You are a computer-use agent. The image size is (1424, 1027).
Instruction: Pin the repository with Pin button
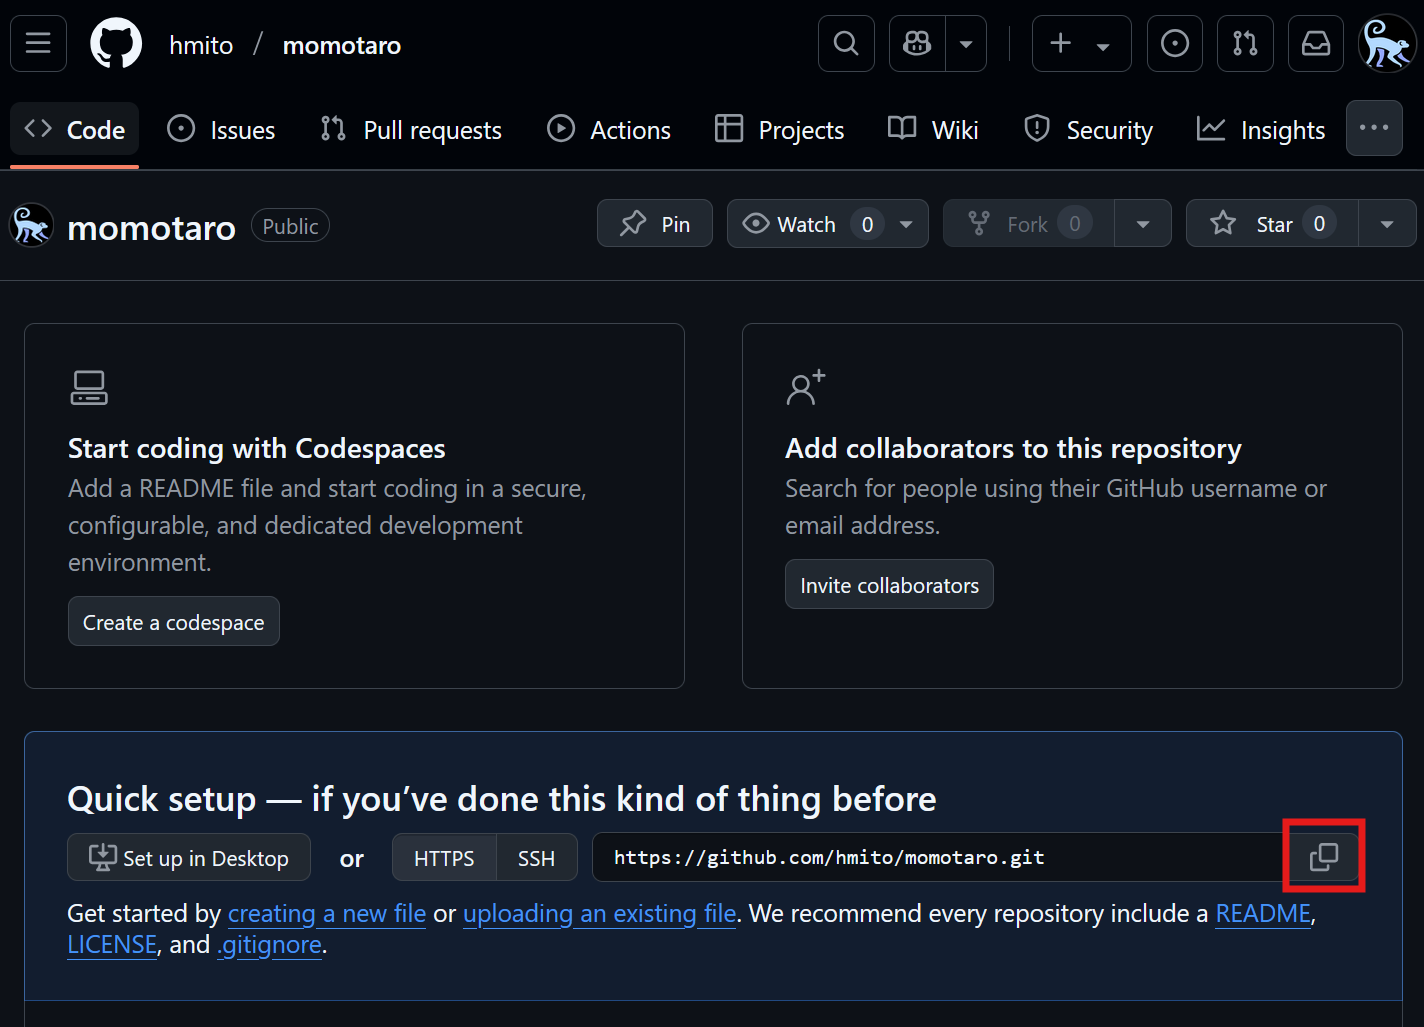coord(655,223)
